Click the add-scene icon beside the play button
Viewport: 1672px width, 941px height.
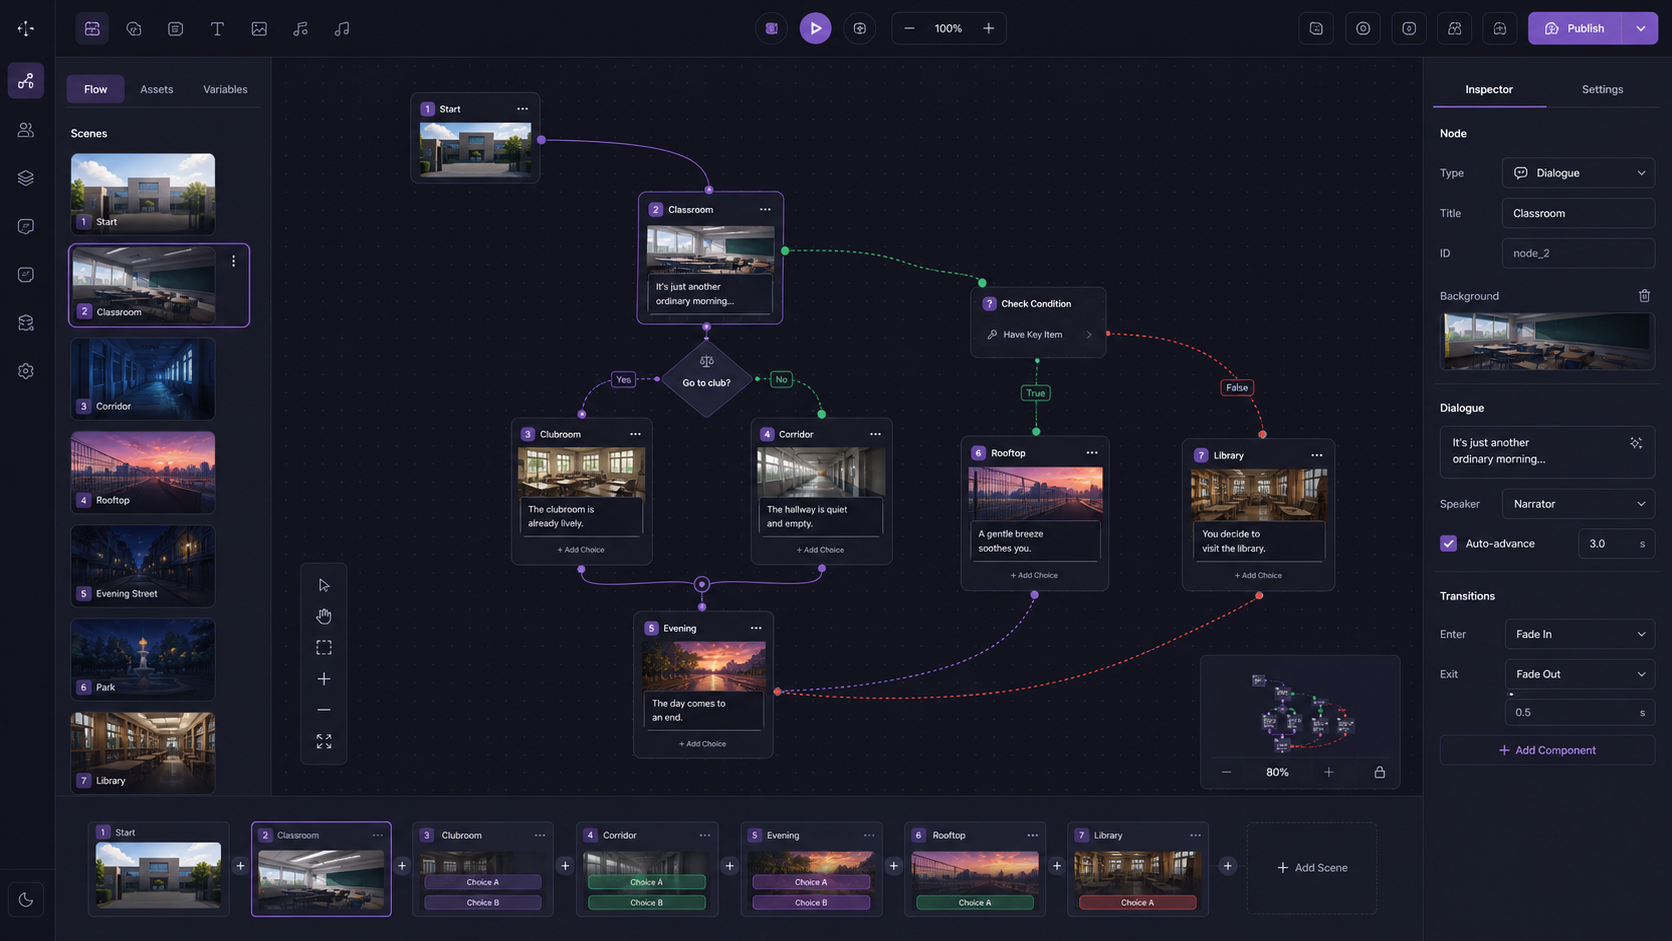860,28
